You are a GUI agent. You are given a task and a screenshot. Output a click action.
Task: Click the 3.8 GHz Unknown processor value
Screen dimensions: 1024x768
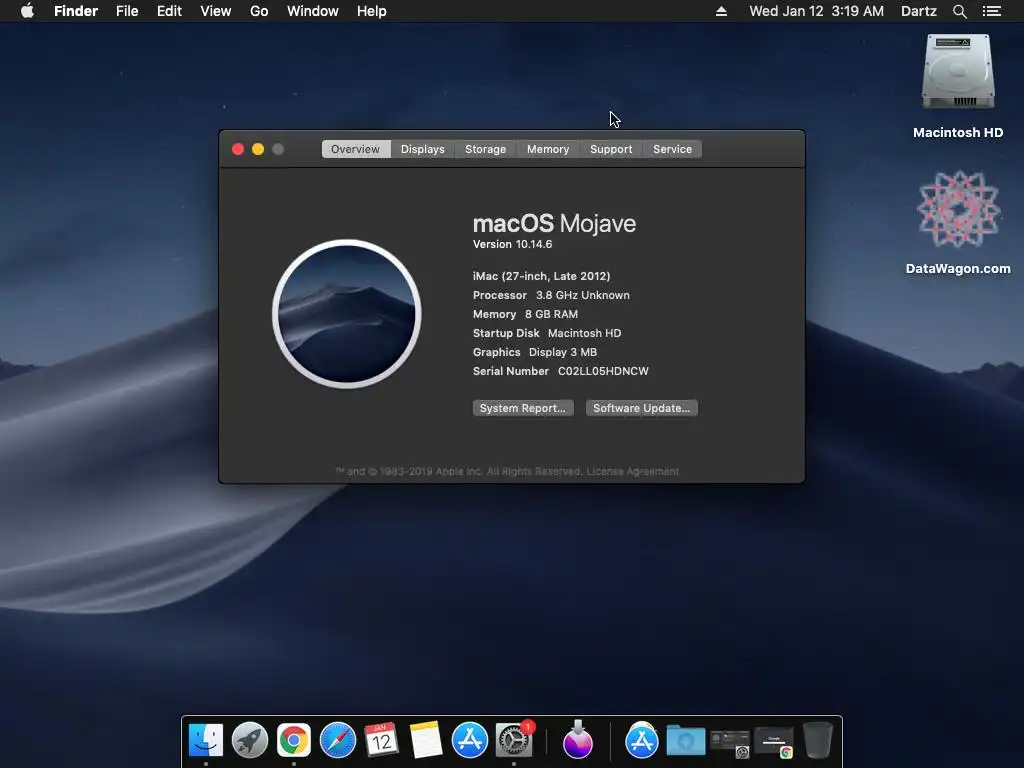(583, 295)
